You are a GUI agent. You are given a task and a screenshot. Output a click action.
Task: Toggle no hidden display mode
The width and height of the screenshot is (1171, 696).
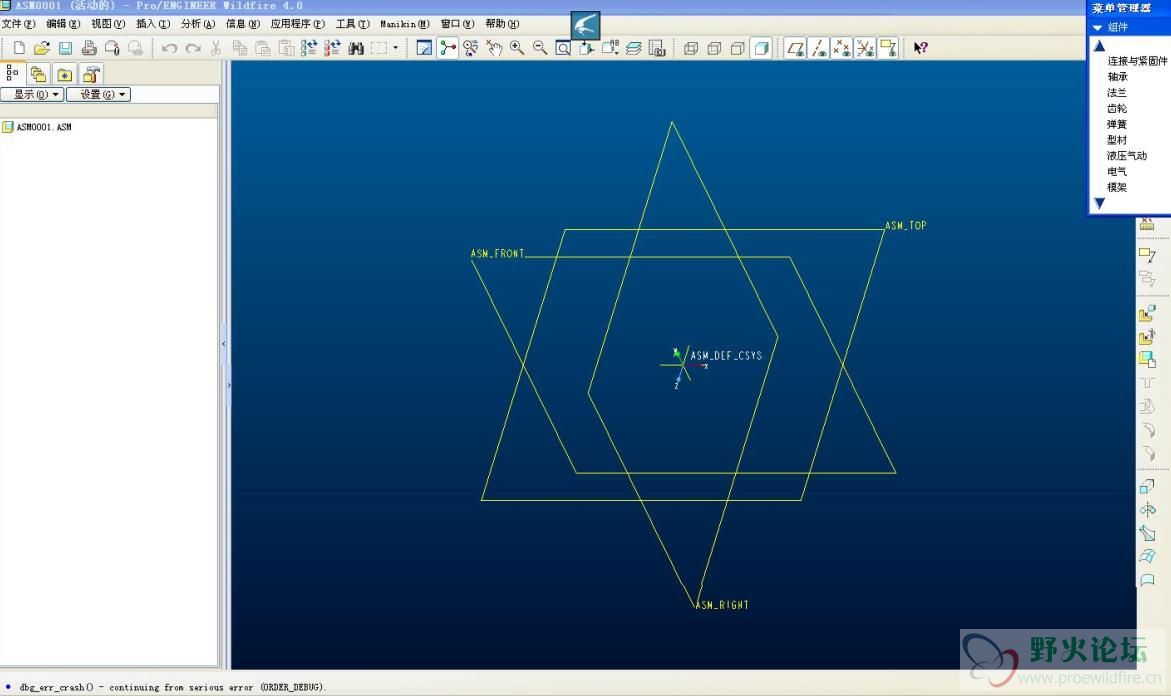[737, 49]
